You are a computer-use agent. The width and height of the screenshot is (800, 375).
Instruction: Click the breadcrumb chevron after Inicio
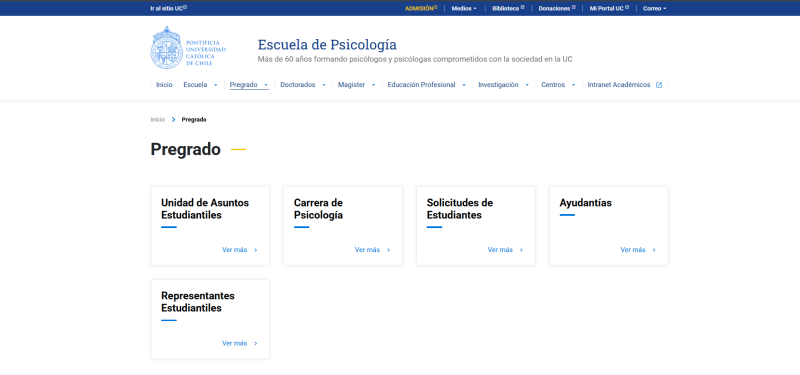coord(173,119)
